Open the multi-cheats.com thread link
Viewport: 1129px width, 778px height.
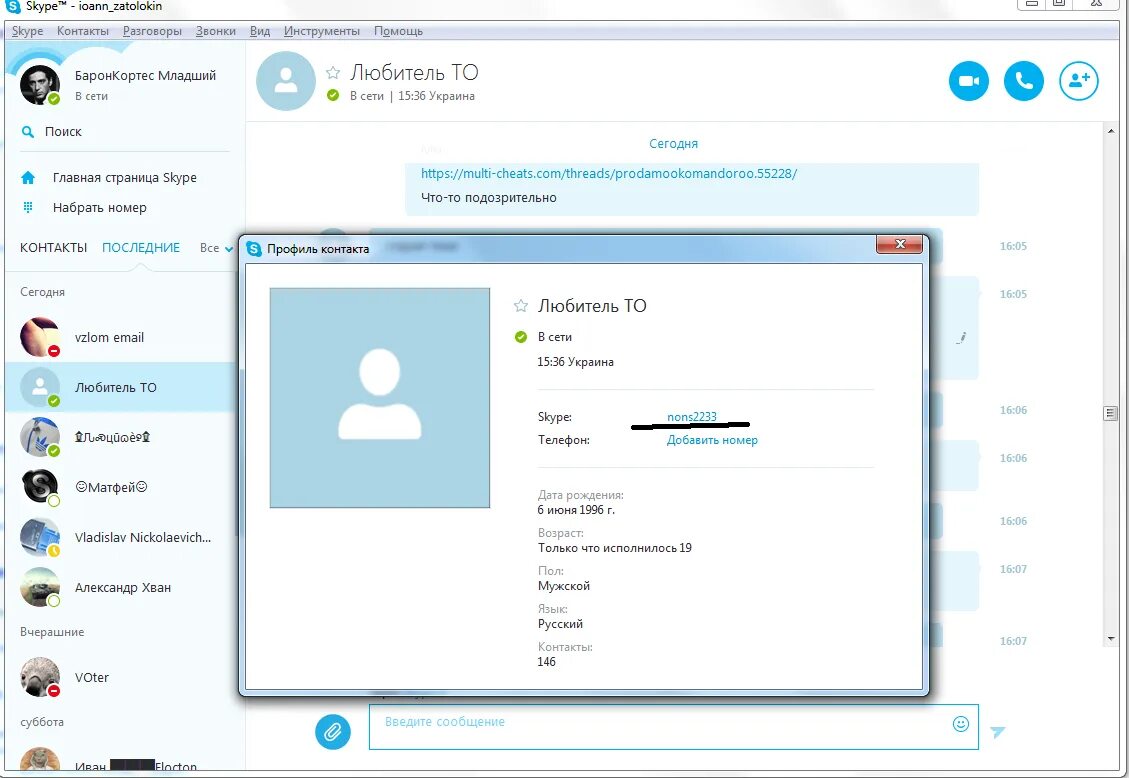[x=608, y=173]
